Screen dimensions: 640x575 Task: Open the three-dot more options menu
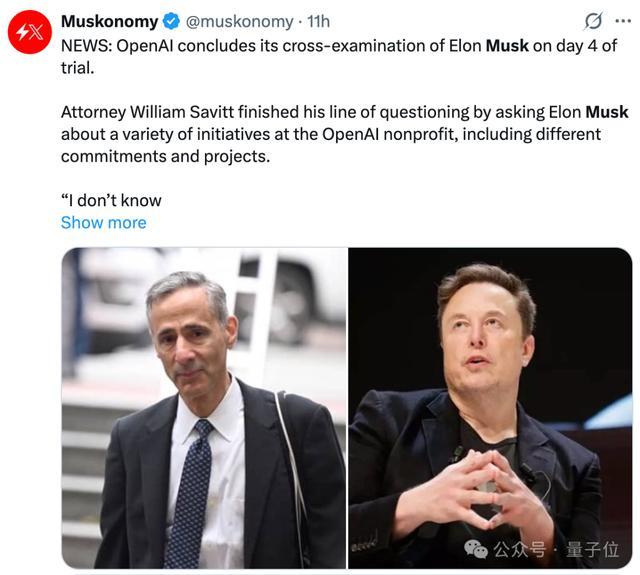[x=623, y=21]
